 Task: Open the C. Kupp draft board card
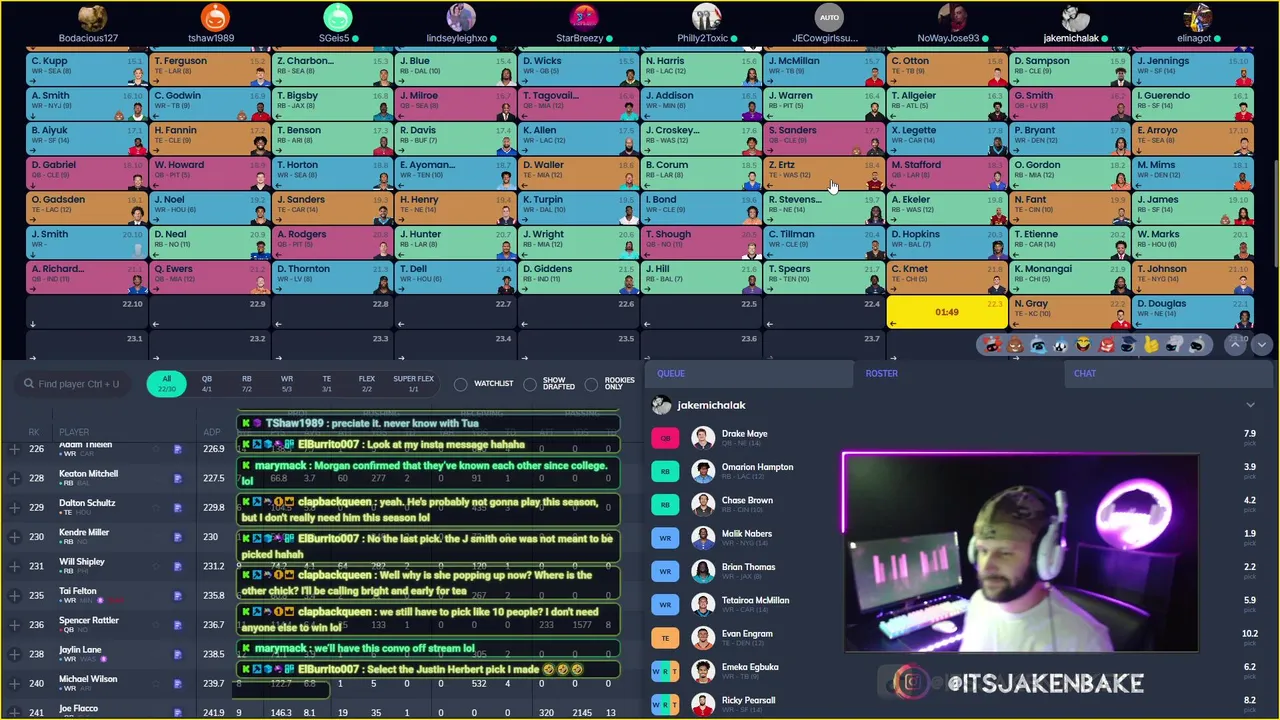click(87, 69)
